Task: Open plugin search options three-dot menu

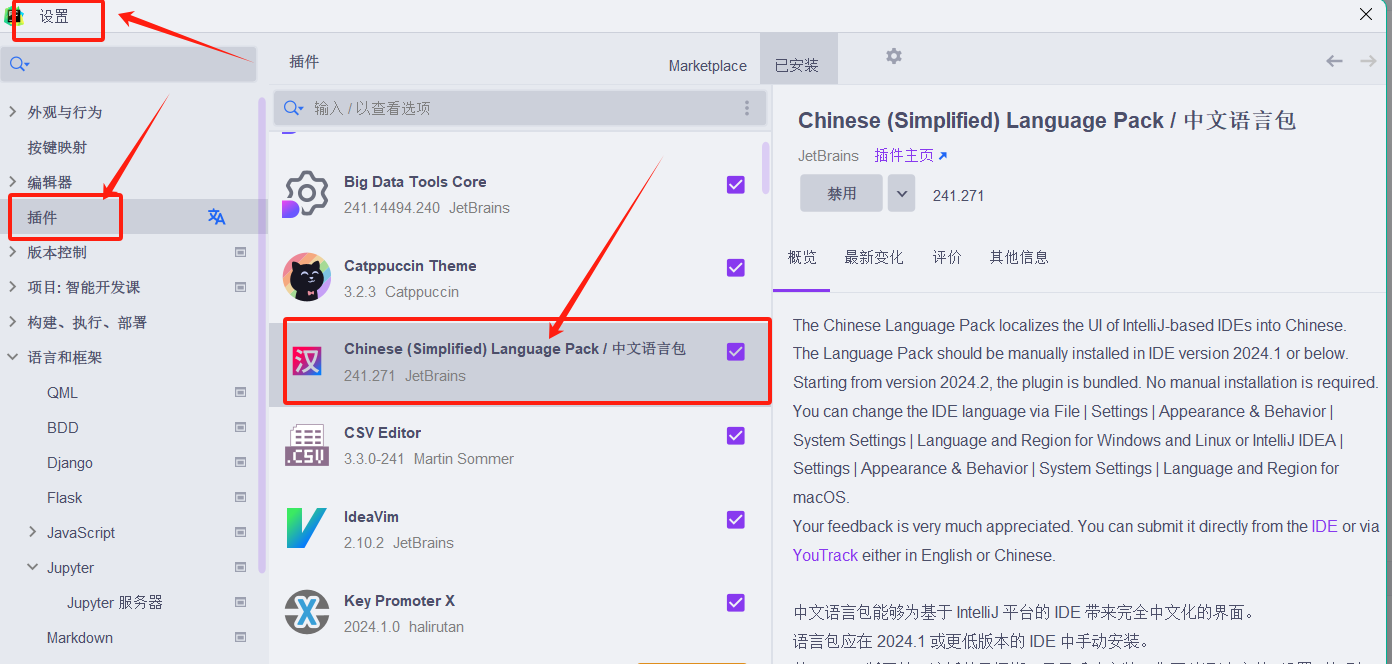Action: click(746, 108)
